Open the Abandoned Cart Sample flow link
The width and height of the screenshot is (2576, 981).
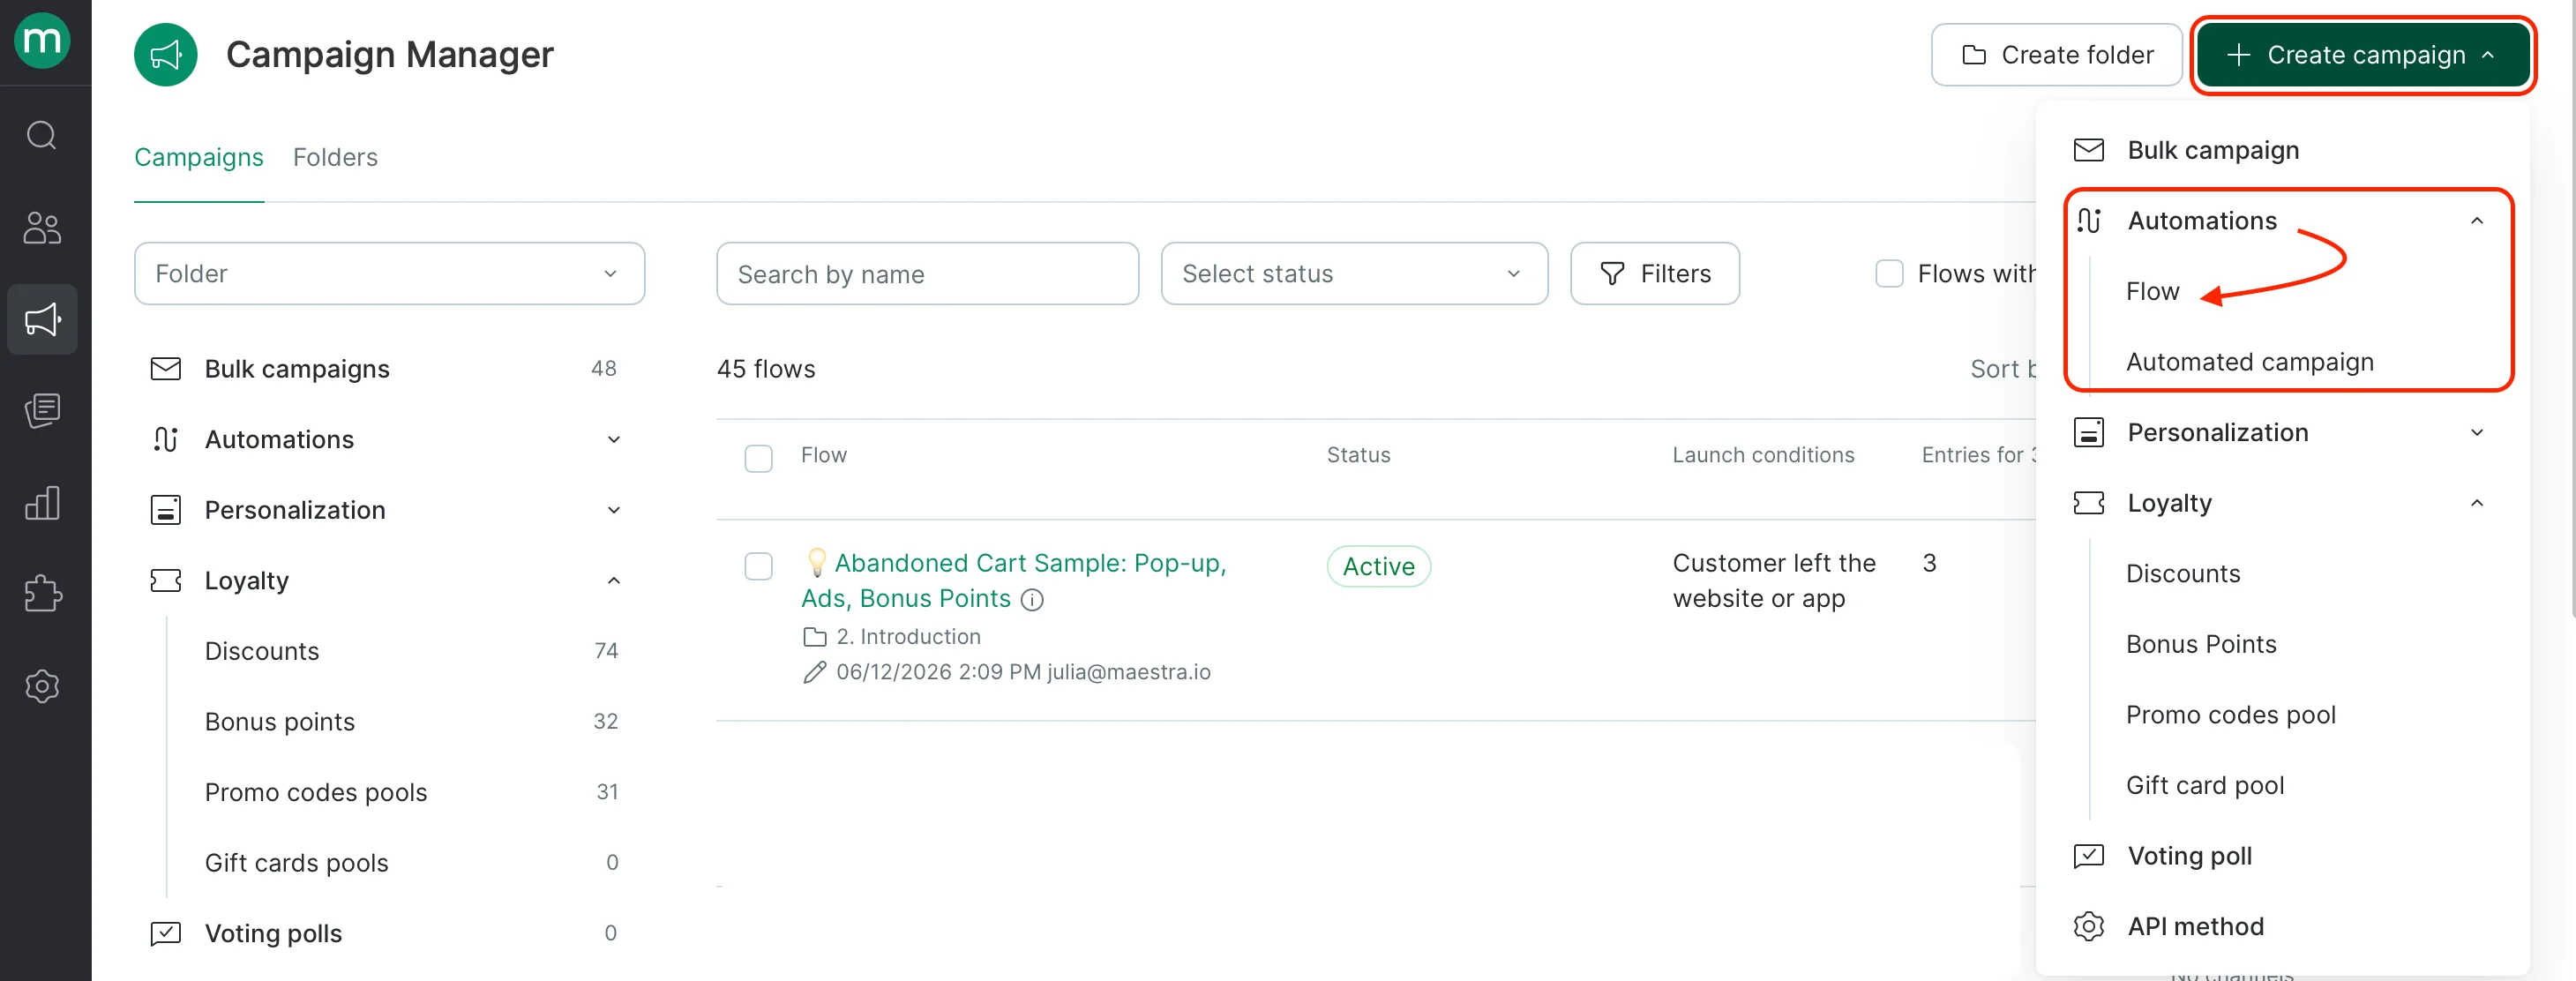[x=1013, y=581]
